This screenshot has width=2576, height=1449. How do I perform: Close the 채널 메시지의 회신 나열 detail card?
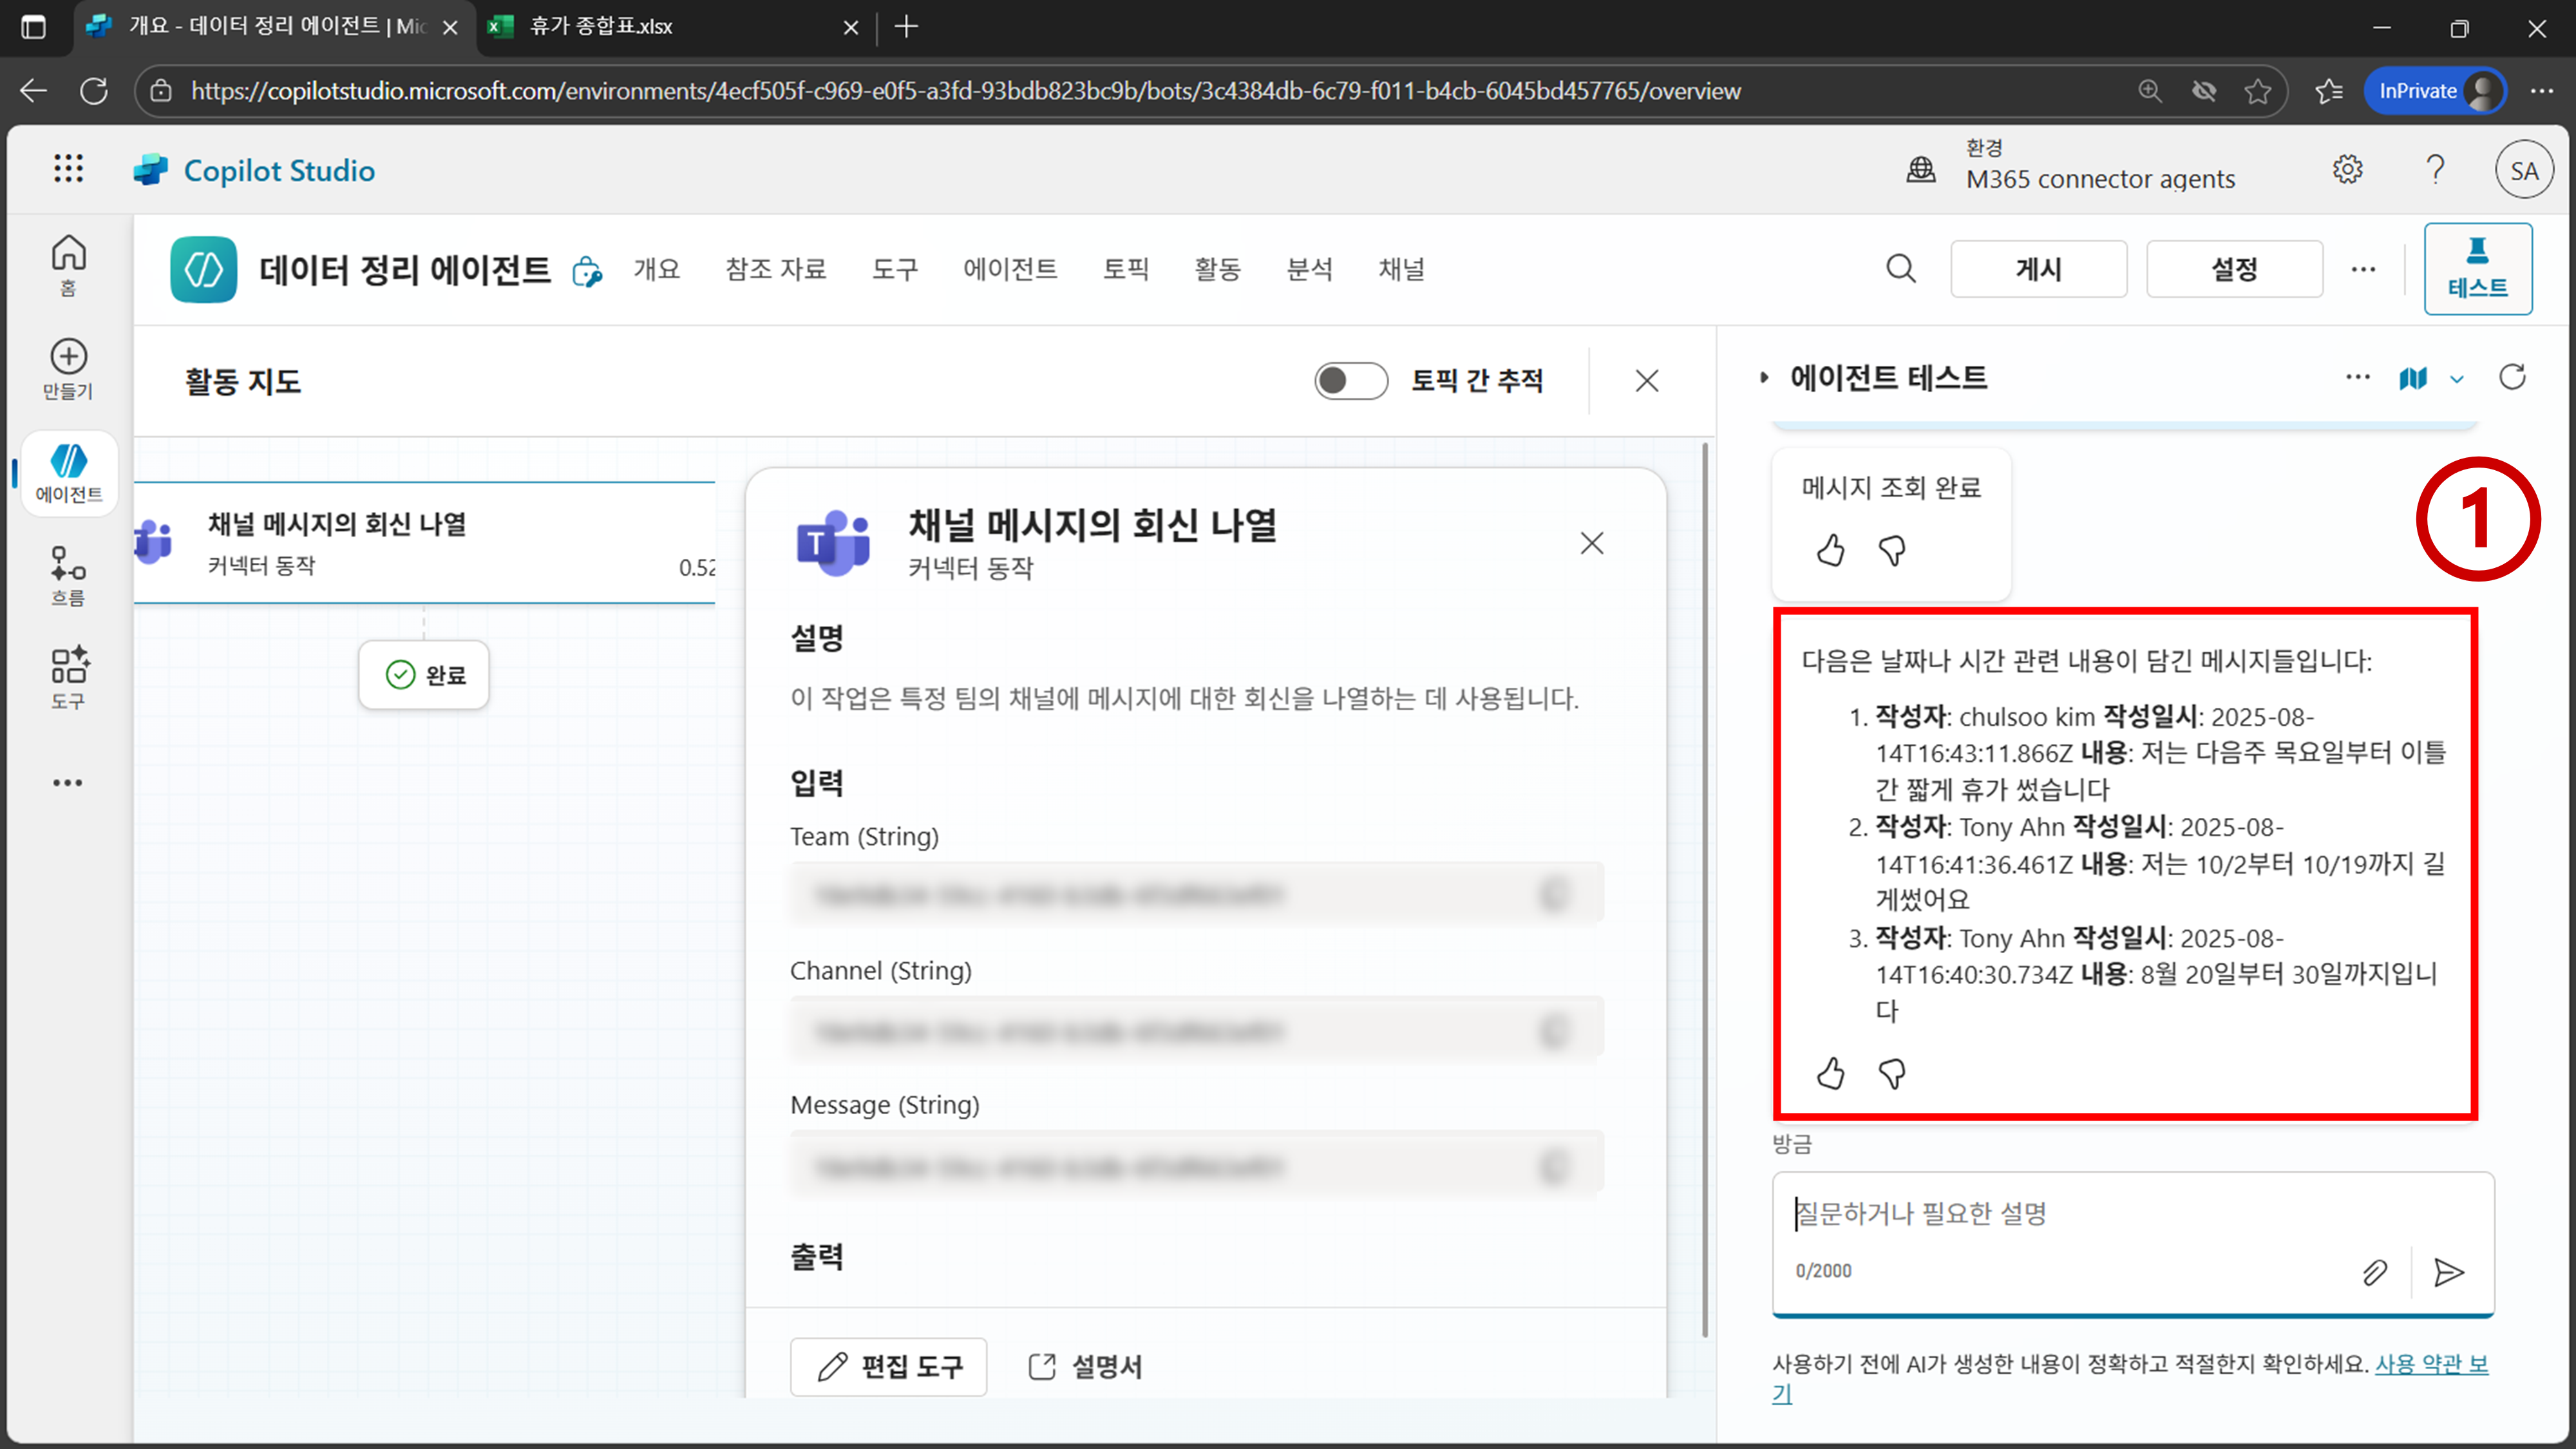pos(1591,543)
